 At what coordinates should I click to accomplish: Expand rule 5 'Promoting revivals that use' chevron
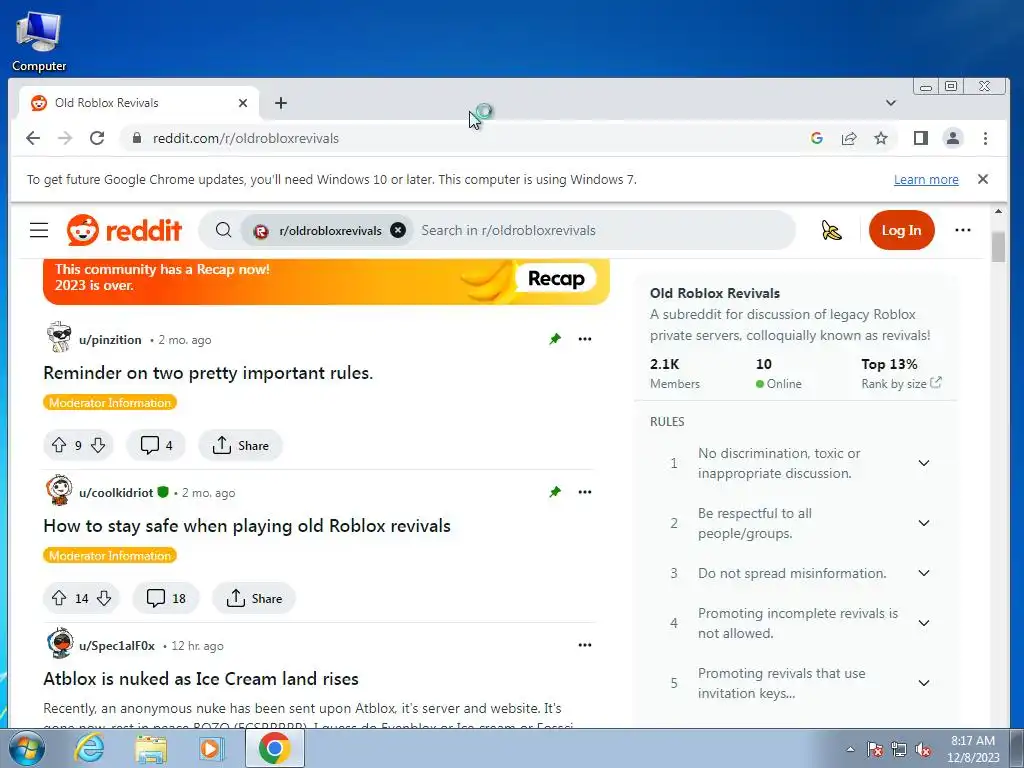point(923,683)
